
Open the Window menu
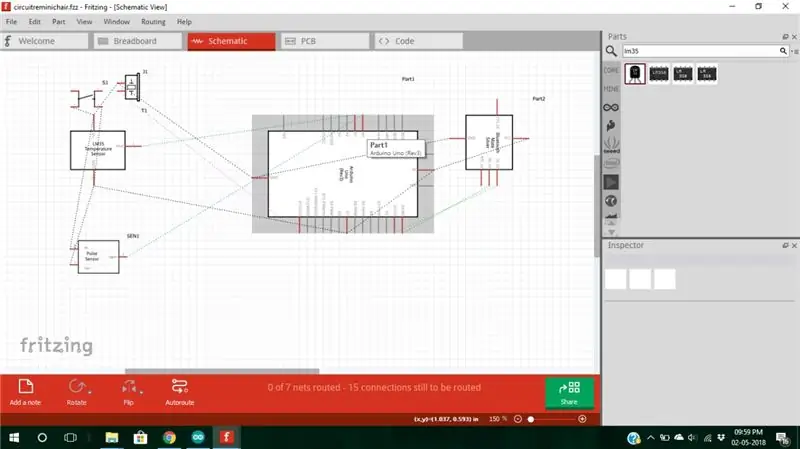pos(116,22)
